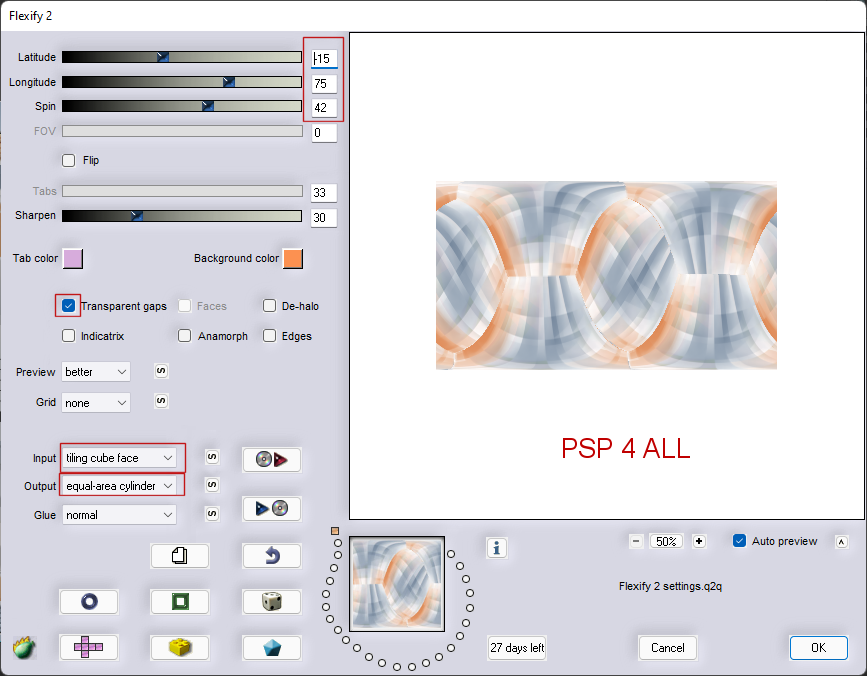Enable the Flip checkbox
867x676 pixels.
coord(69,160)
